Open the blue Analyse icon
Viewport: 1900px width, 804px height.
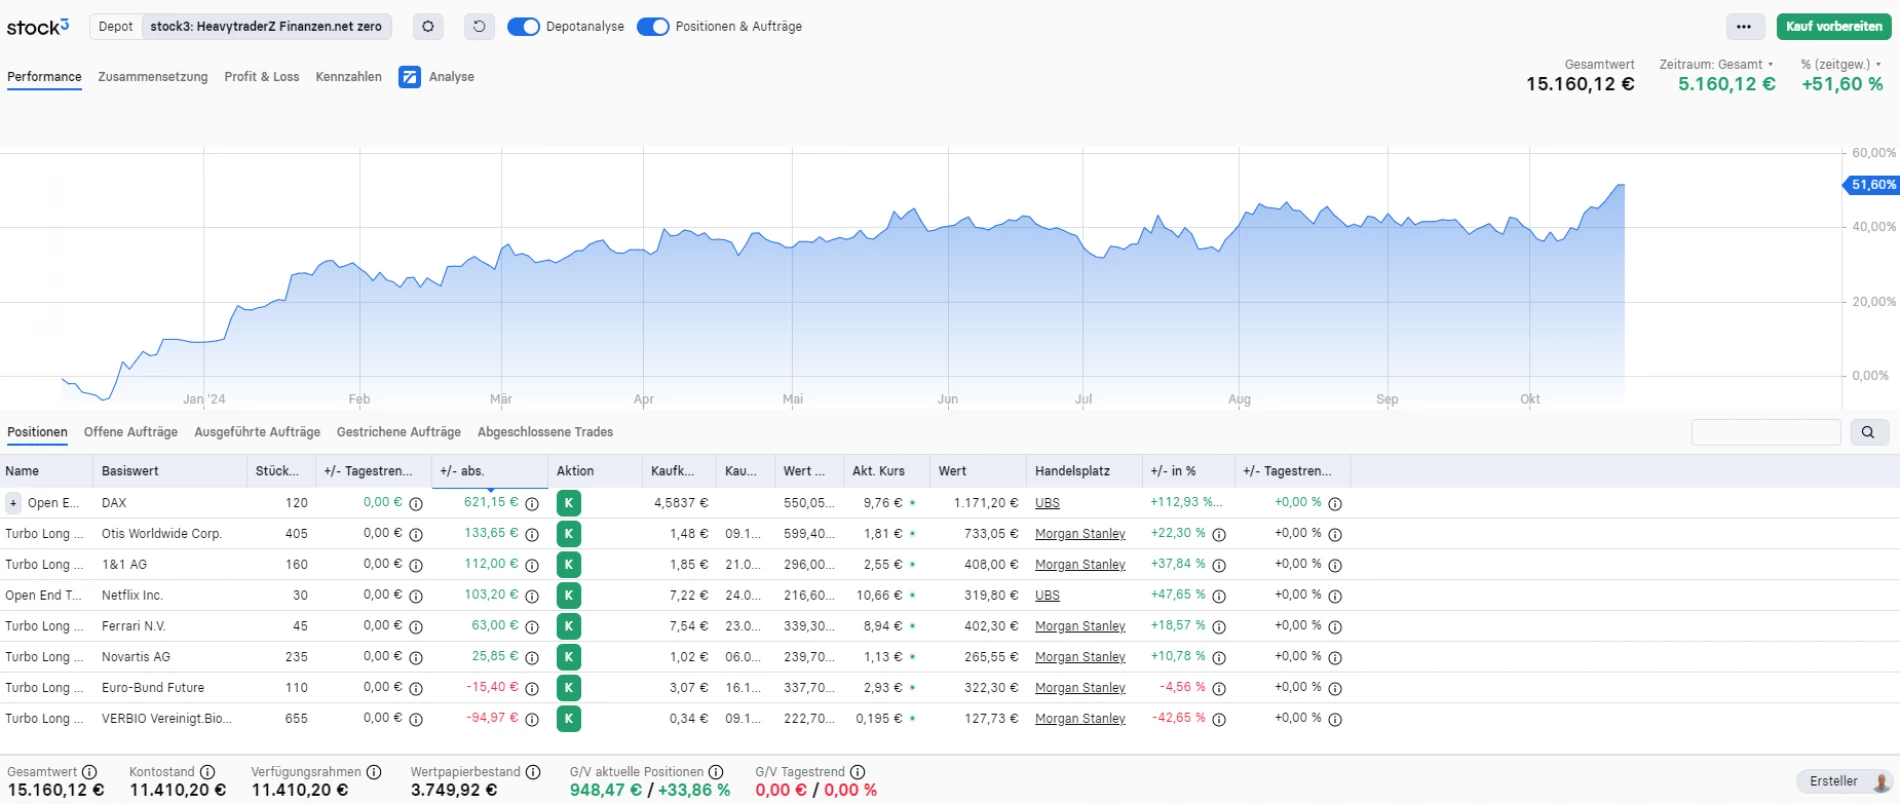(x=409, y=77)
